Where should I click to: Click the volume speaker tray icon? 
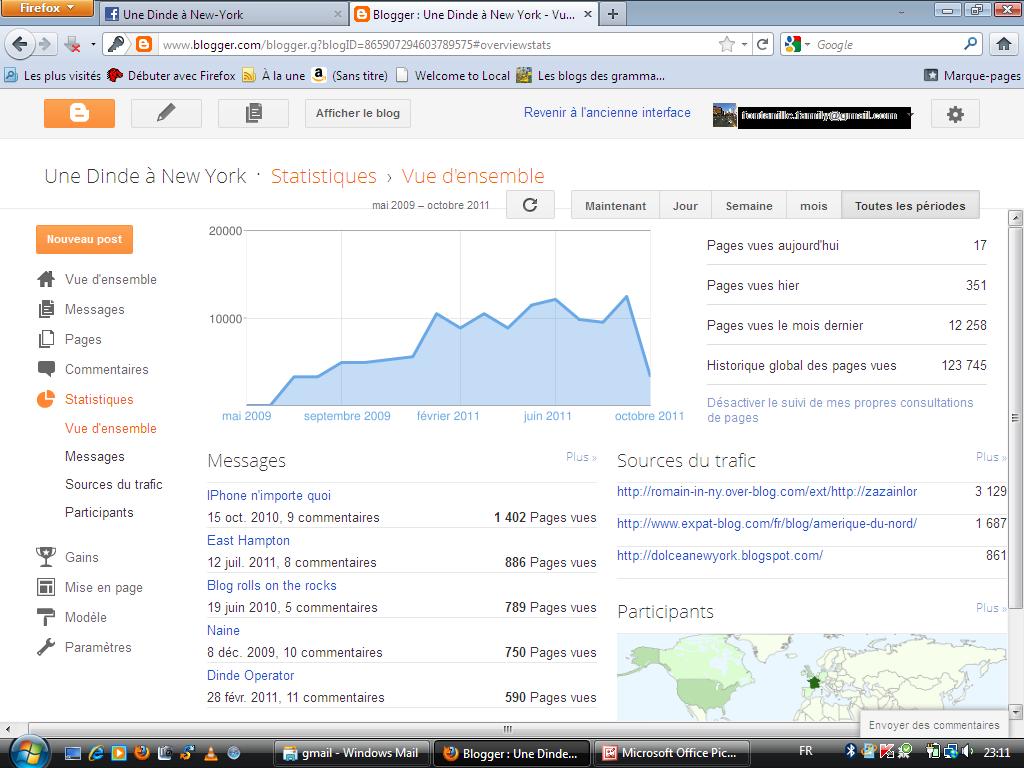point(968,752)
